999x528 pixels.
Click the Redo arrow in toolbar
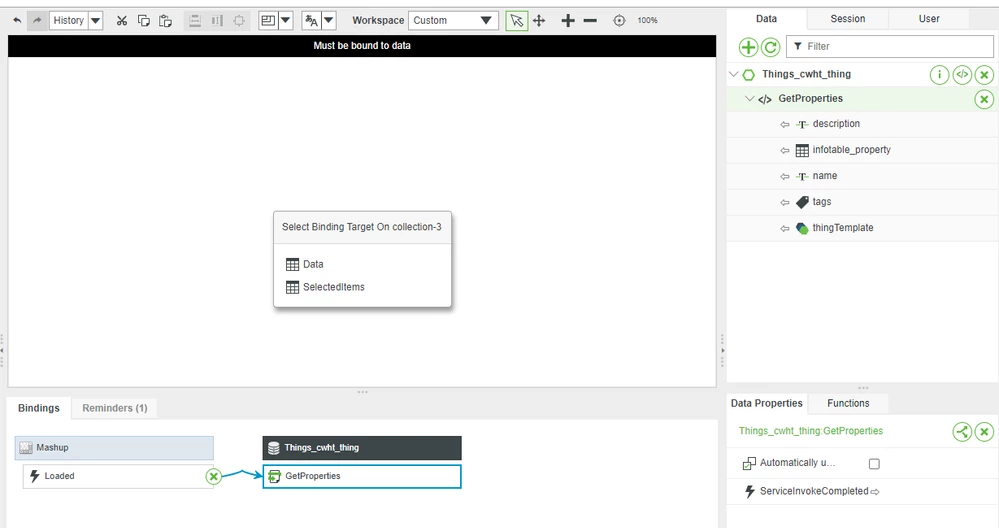click(x=38, y=20)
